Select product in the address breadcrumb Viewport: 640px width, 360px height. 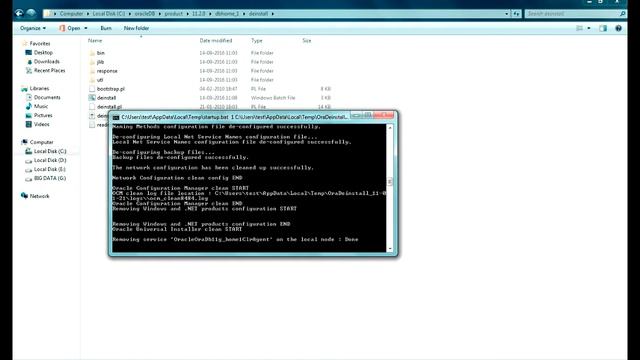pos(174,14)
